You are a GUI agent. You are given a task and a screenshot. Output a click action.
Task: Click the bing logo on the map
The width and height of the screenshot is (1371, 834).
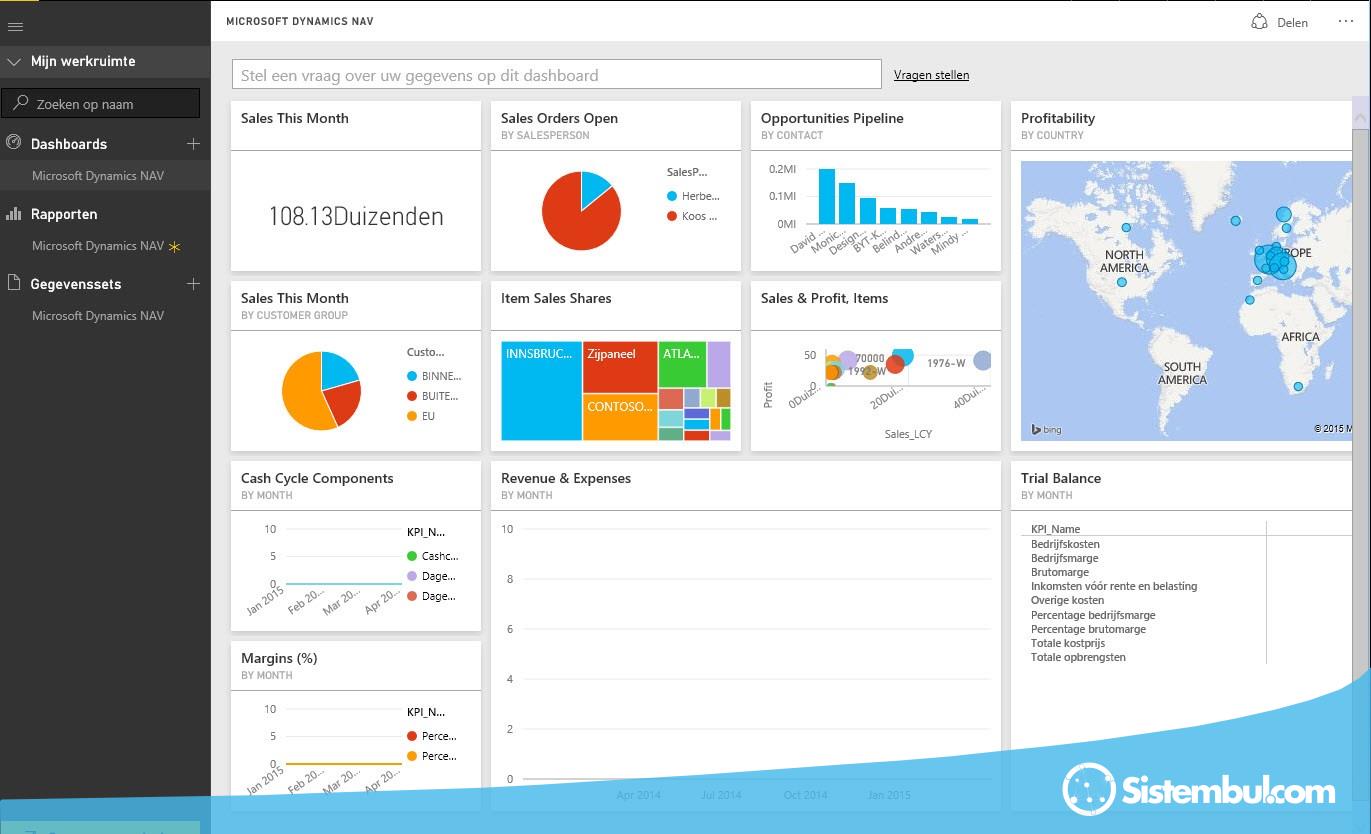click(1046, 429)
